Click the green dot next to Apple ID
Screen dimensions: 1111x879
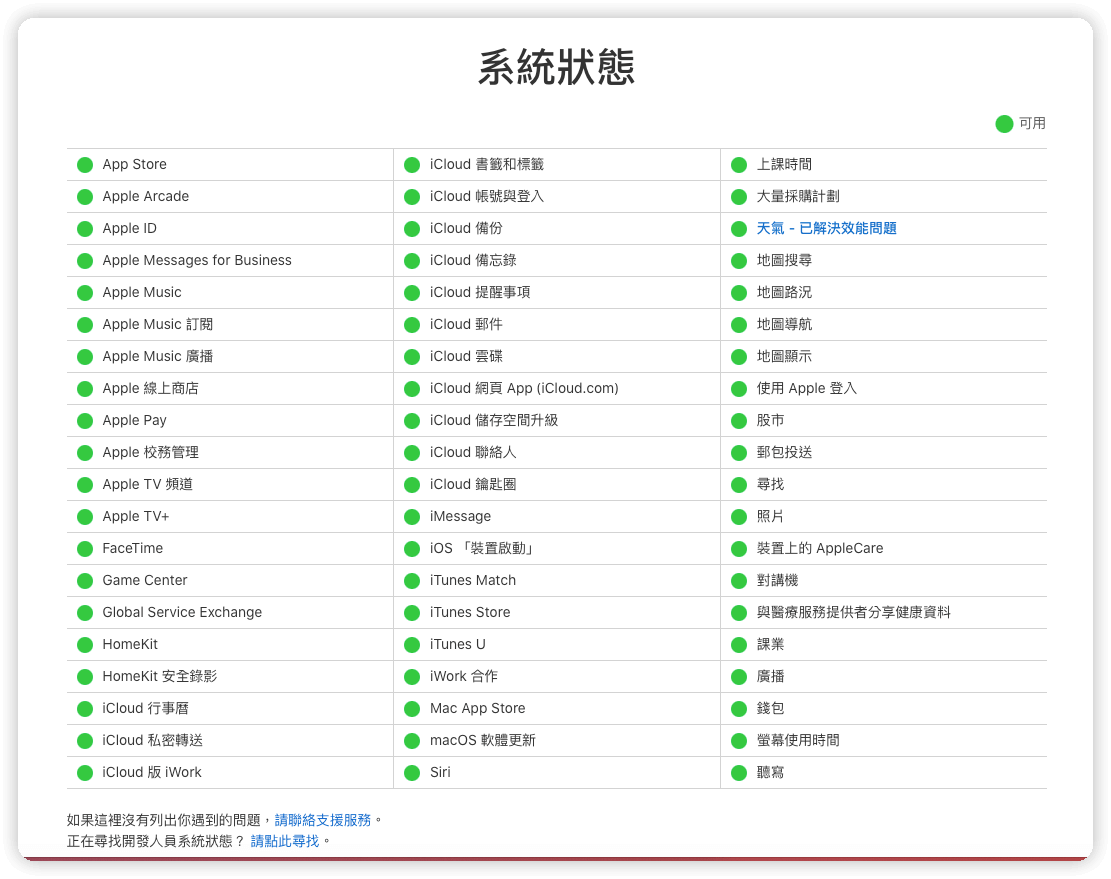coord(85,229)
